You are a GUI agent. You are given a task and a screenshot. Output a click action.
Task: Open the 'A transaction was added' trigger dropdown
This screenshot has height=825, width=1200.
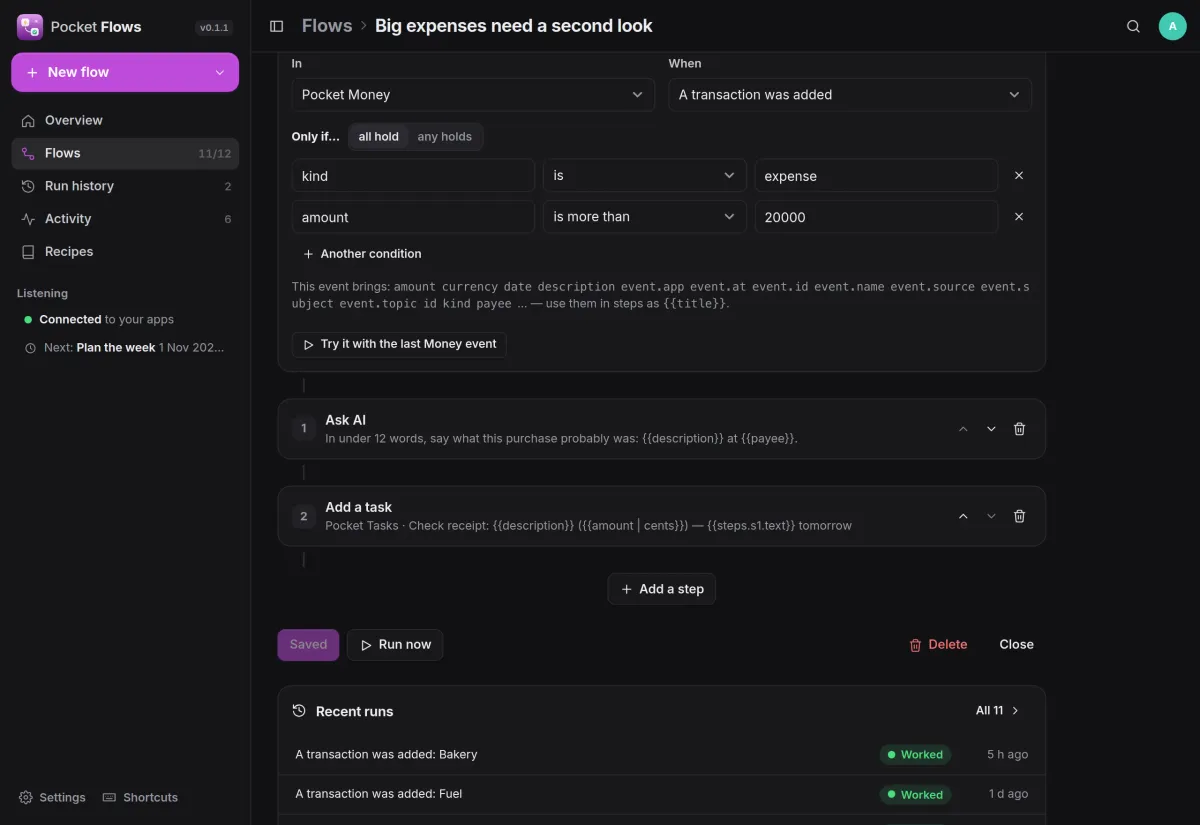tap(850, 94)
